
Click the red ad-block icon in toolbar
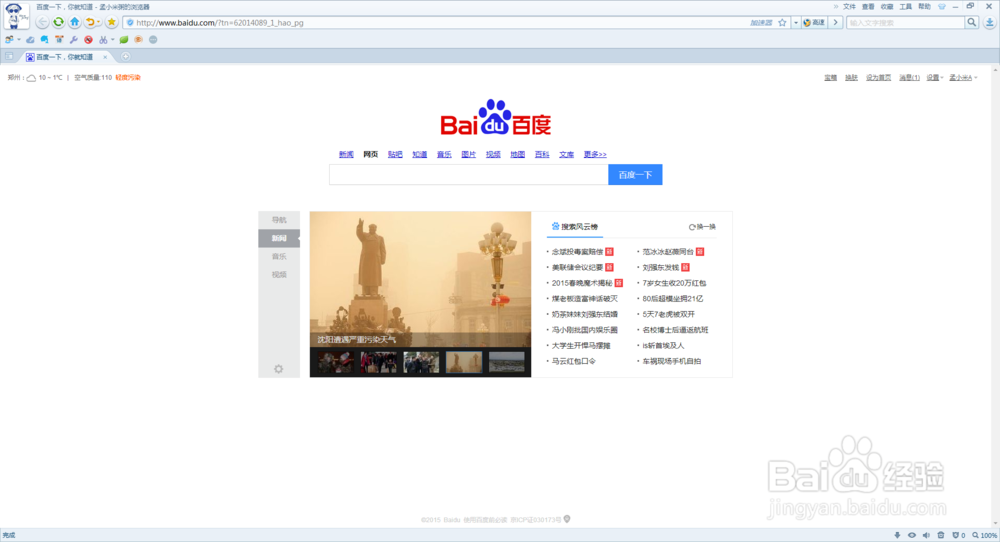coord(88,40)
